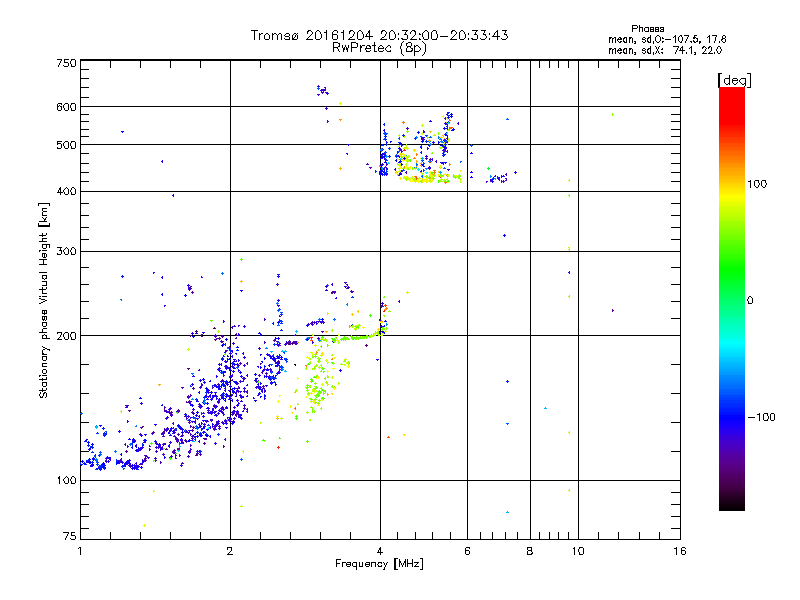This screenshot has height=600, width=800.
Task: Select the 'mean, sd,O:-107.5, 17.8' line
Action: pyautogui.click(x=667, y=39)
